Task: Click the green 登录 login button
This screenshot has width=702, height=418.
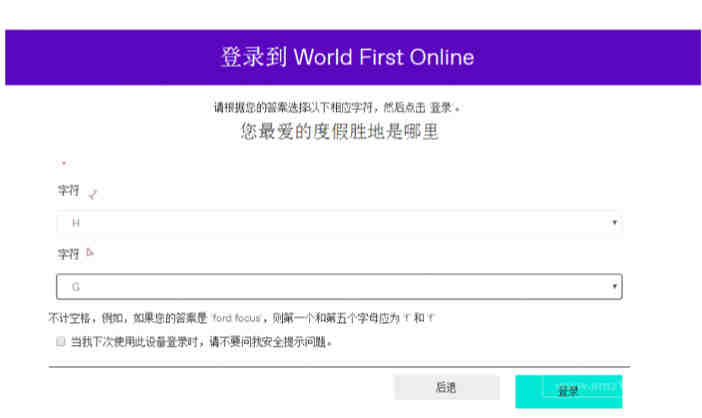Action: coord(569,392)
